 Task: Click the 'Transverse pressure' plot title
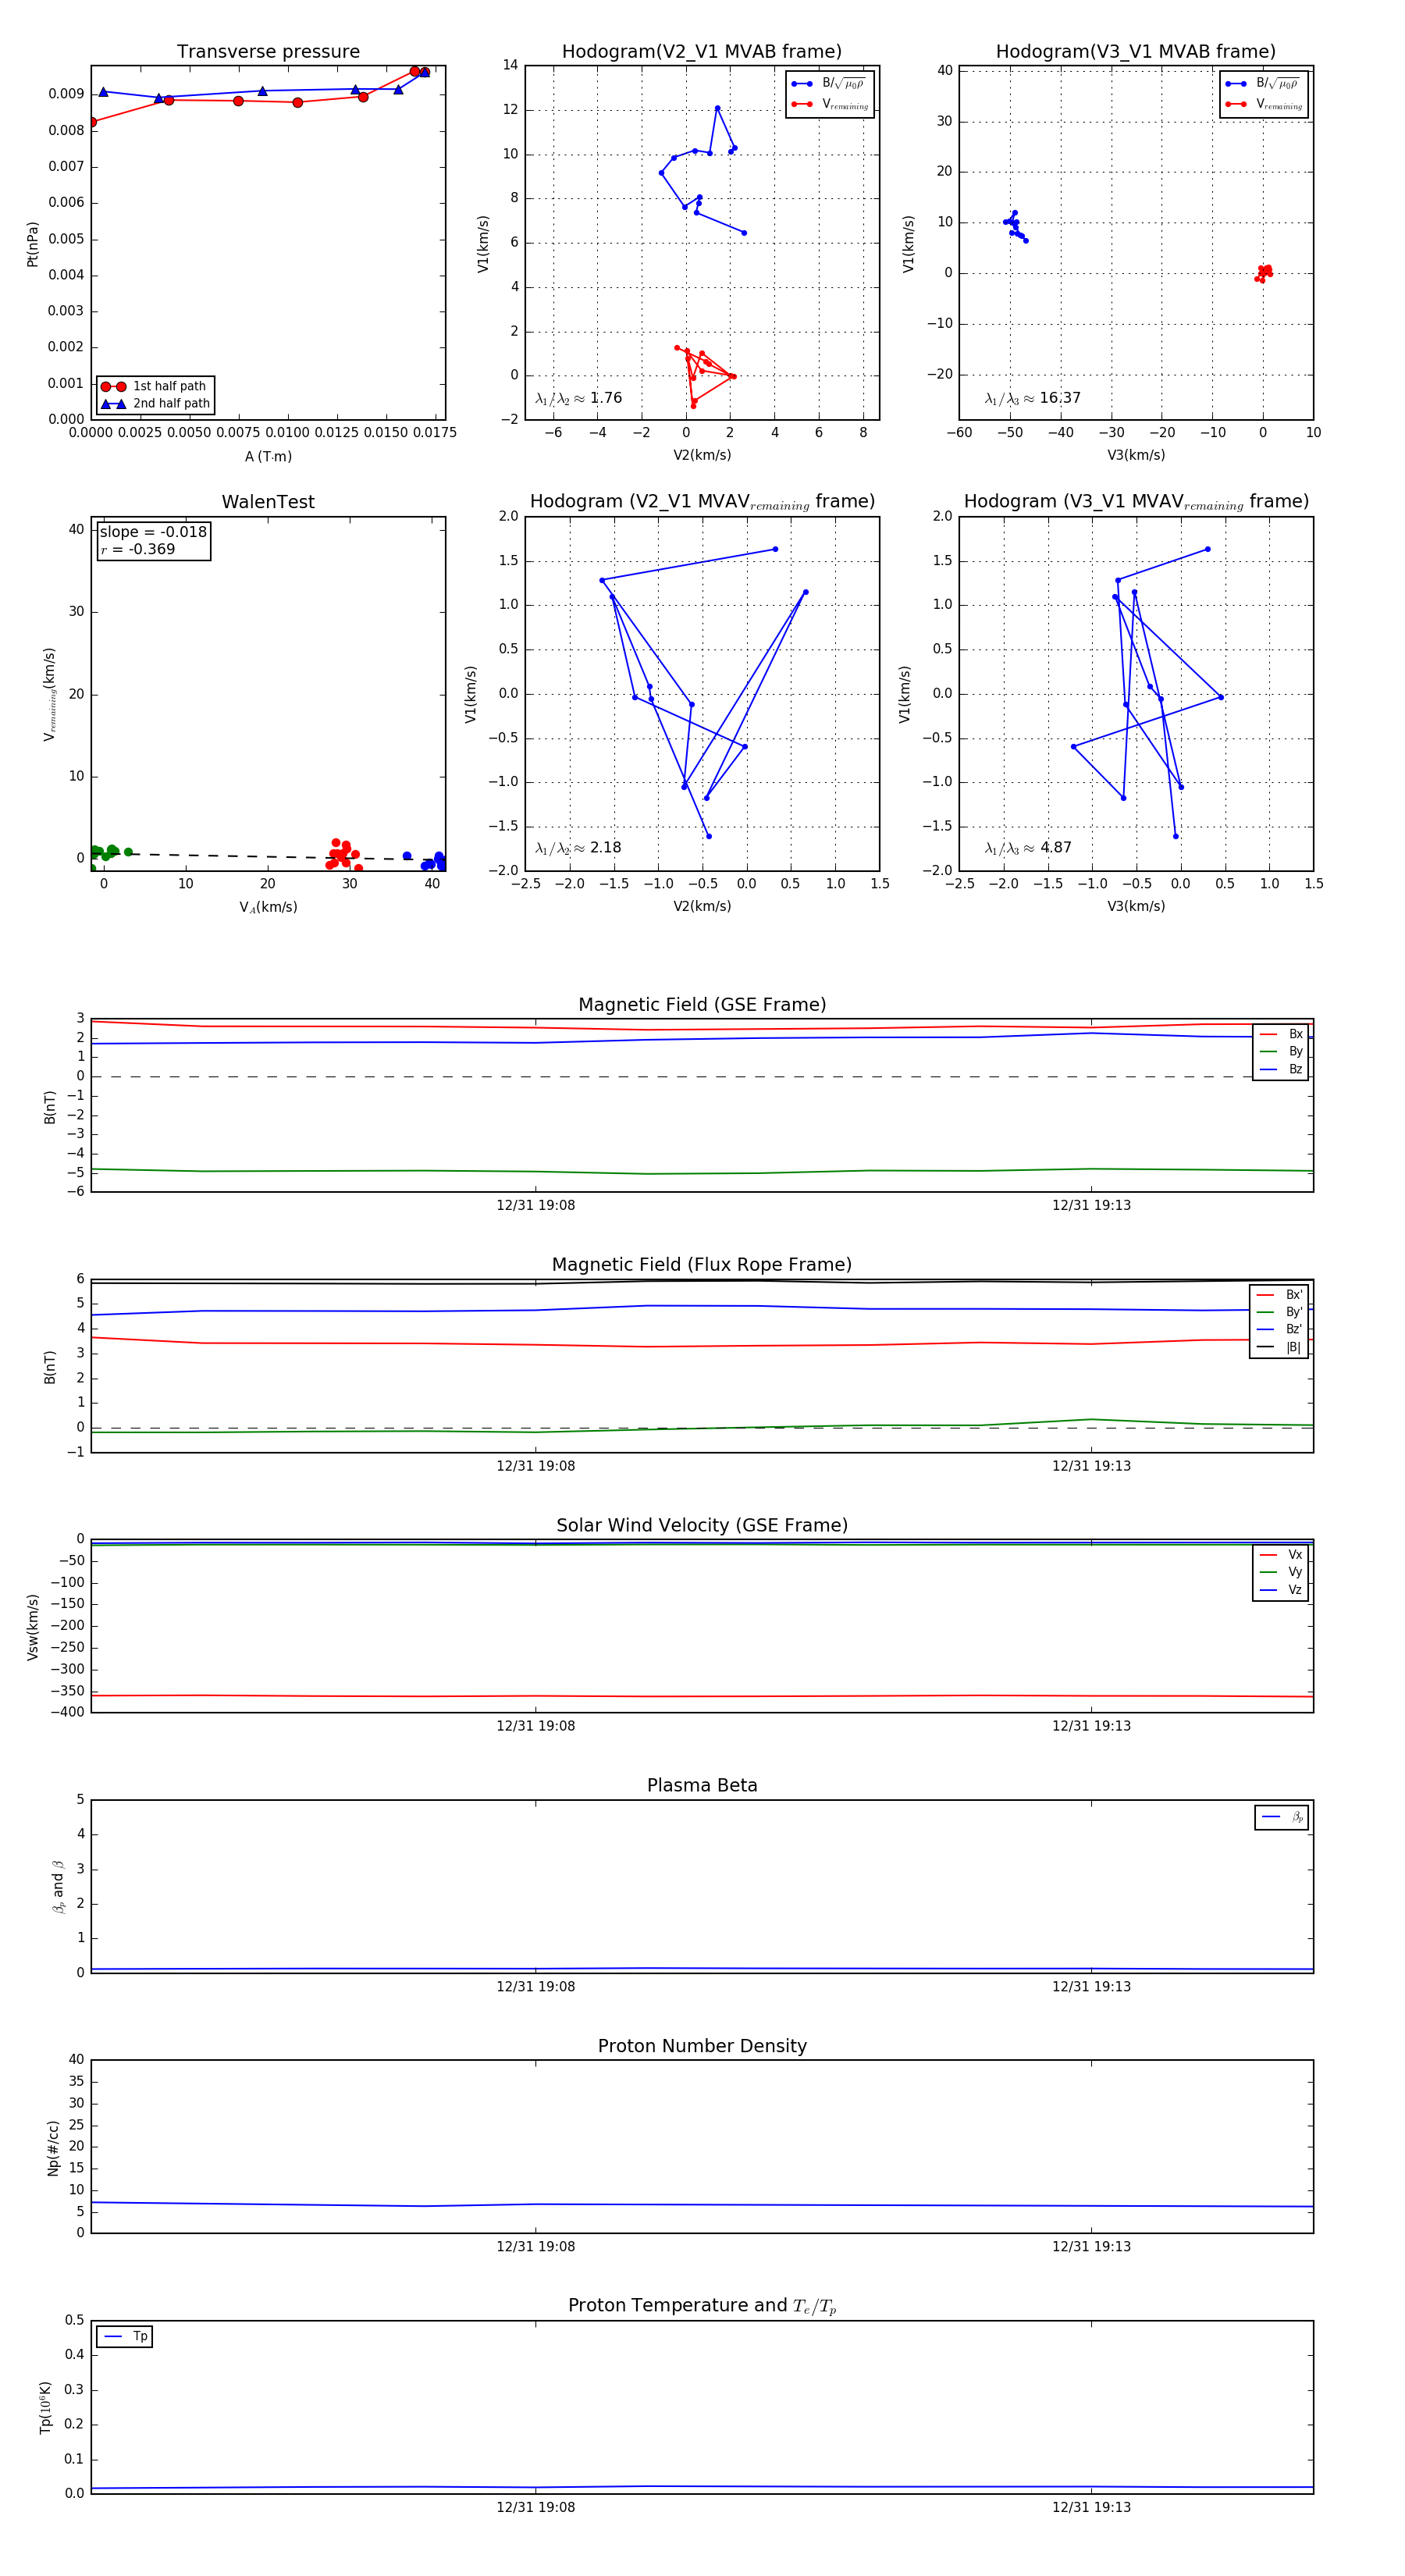pos(268,52)
